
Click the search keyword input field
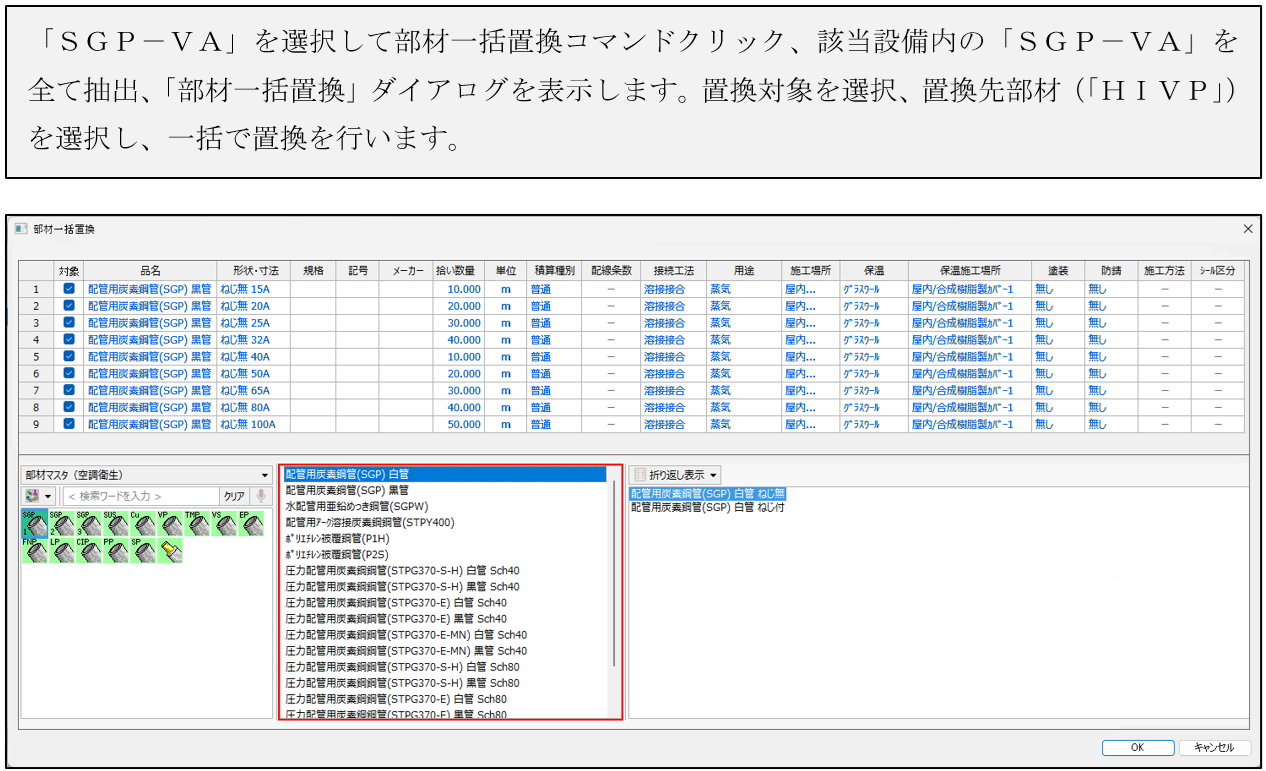pos(140,496)
